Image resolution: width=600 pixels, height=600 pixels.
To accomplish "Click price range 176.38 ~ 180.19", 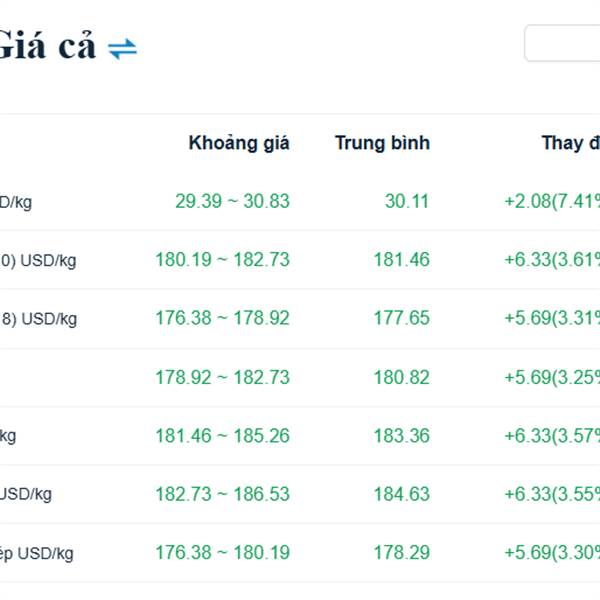I will coord(222,552).
